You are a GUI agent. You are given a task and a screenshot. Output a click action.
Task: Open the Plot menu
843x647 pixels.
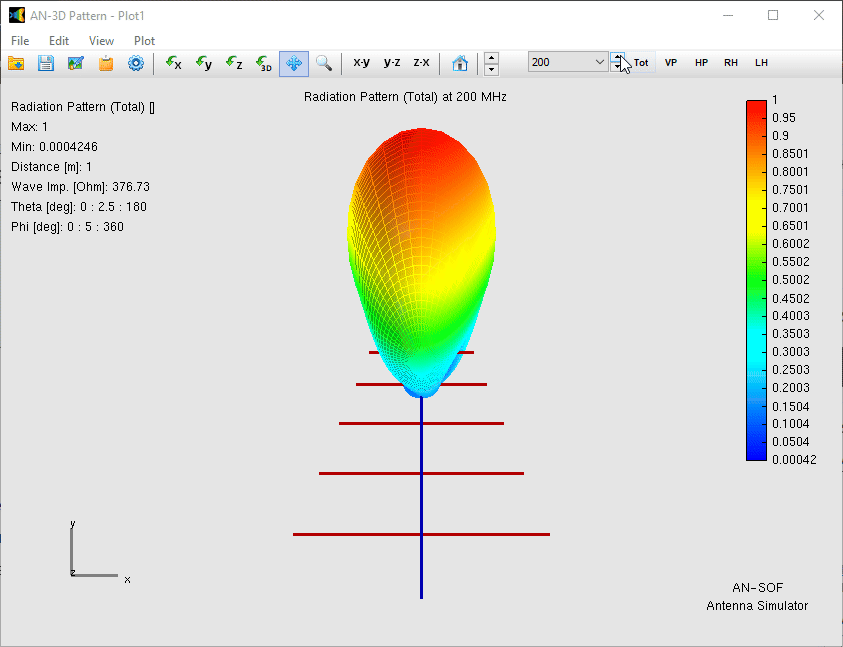tap(144, 41)
